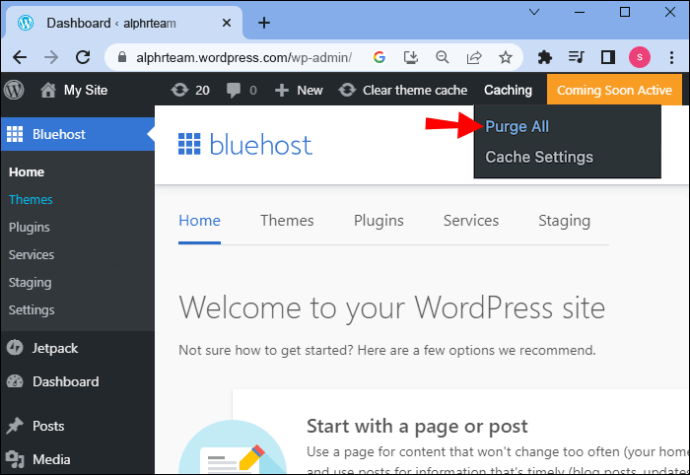
Task: Open the Jetpack menu
Action: [x=55, y=348]
